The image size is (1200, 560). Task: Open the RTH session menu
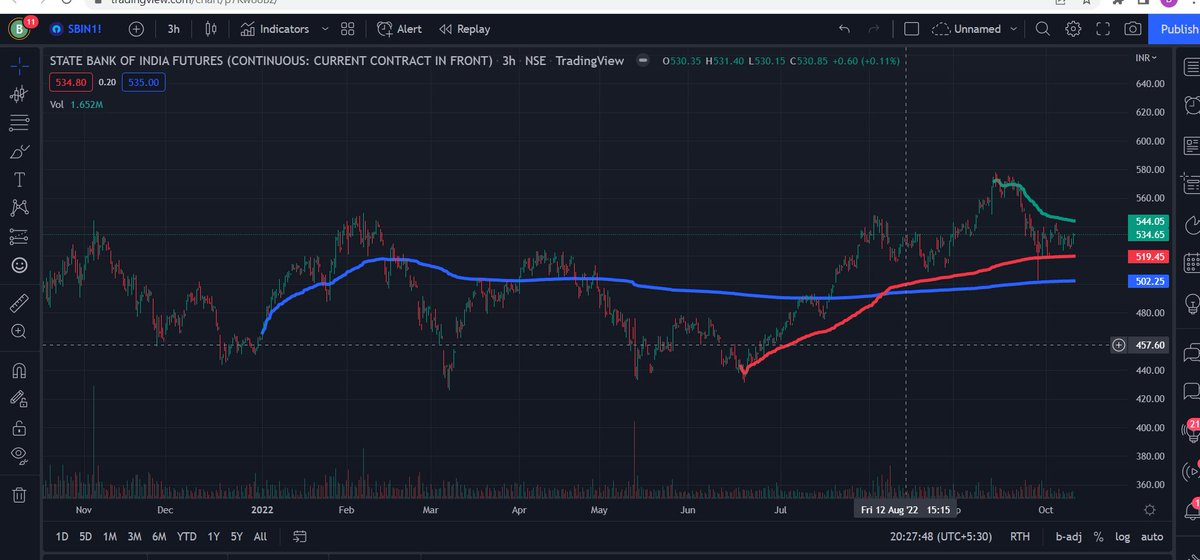coord(1021,537)
